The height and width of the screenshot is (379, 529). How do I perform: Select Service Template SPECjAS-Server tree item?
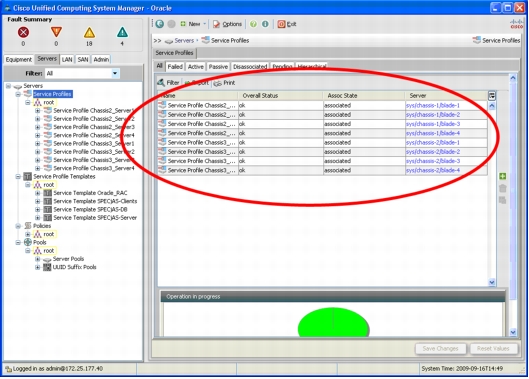pos(95,218)
